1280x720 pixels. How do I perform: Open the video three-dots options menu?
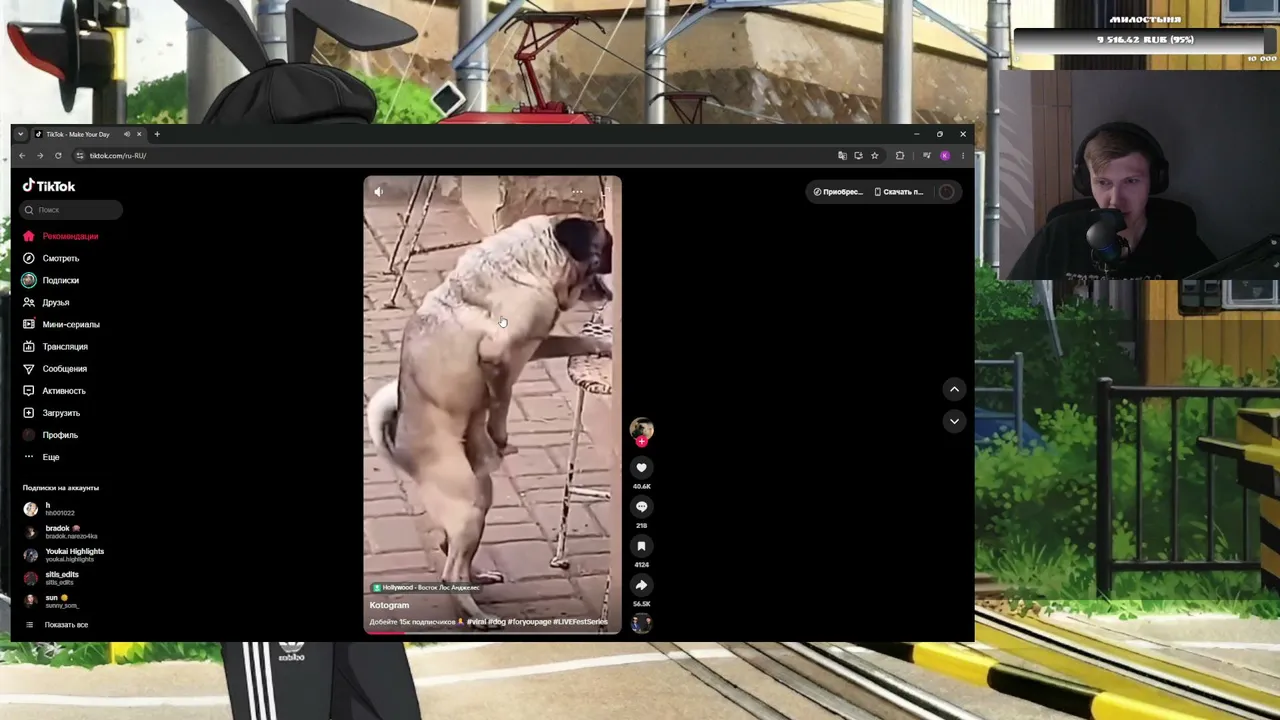point(577,191)
